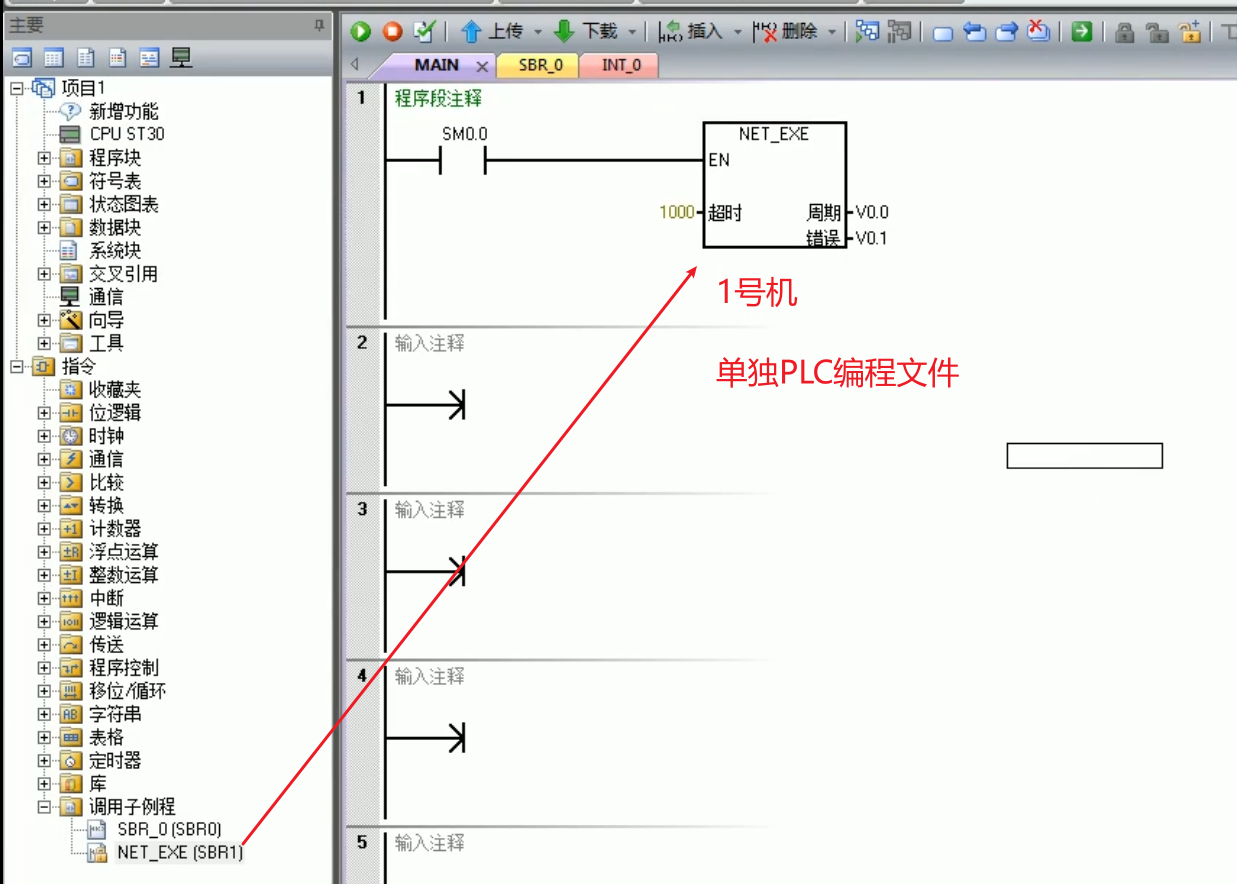Viewport: 1237px width, 884px height.
Task: Click the empty rectangle input box
Action: click(1084, 456)
